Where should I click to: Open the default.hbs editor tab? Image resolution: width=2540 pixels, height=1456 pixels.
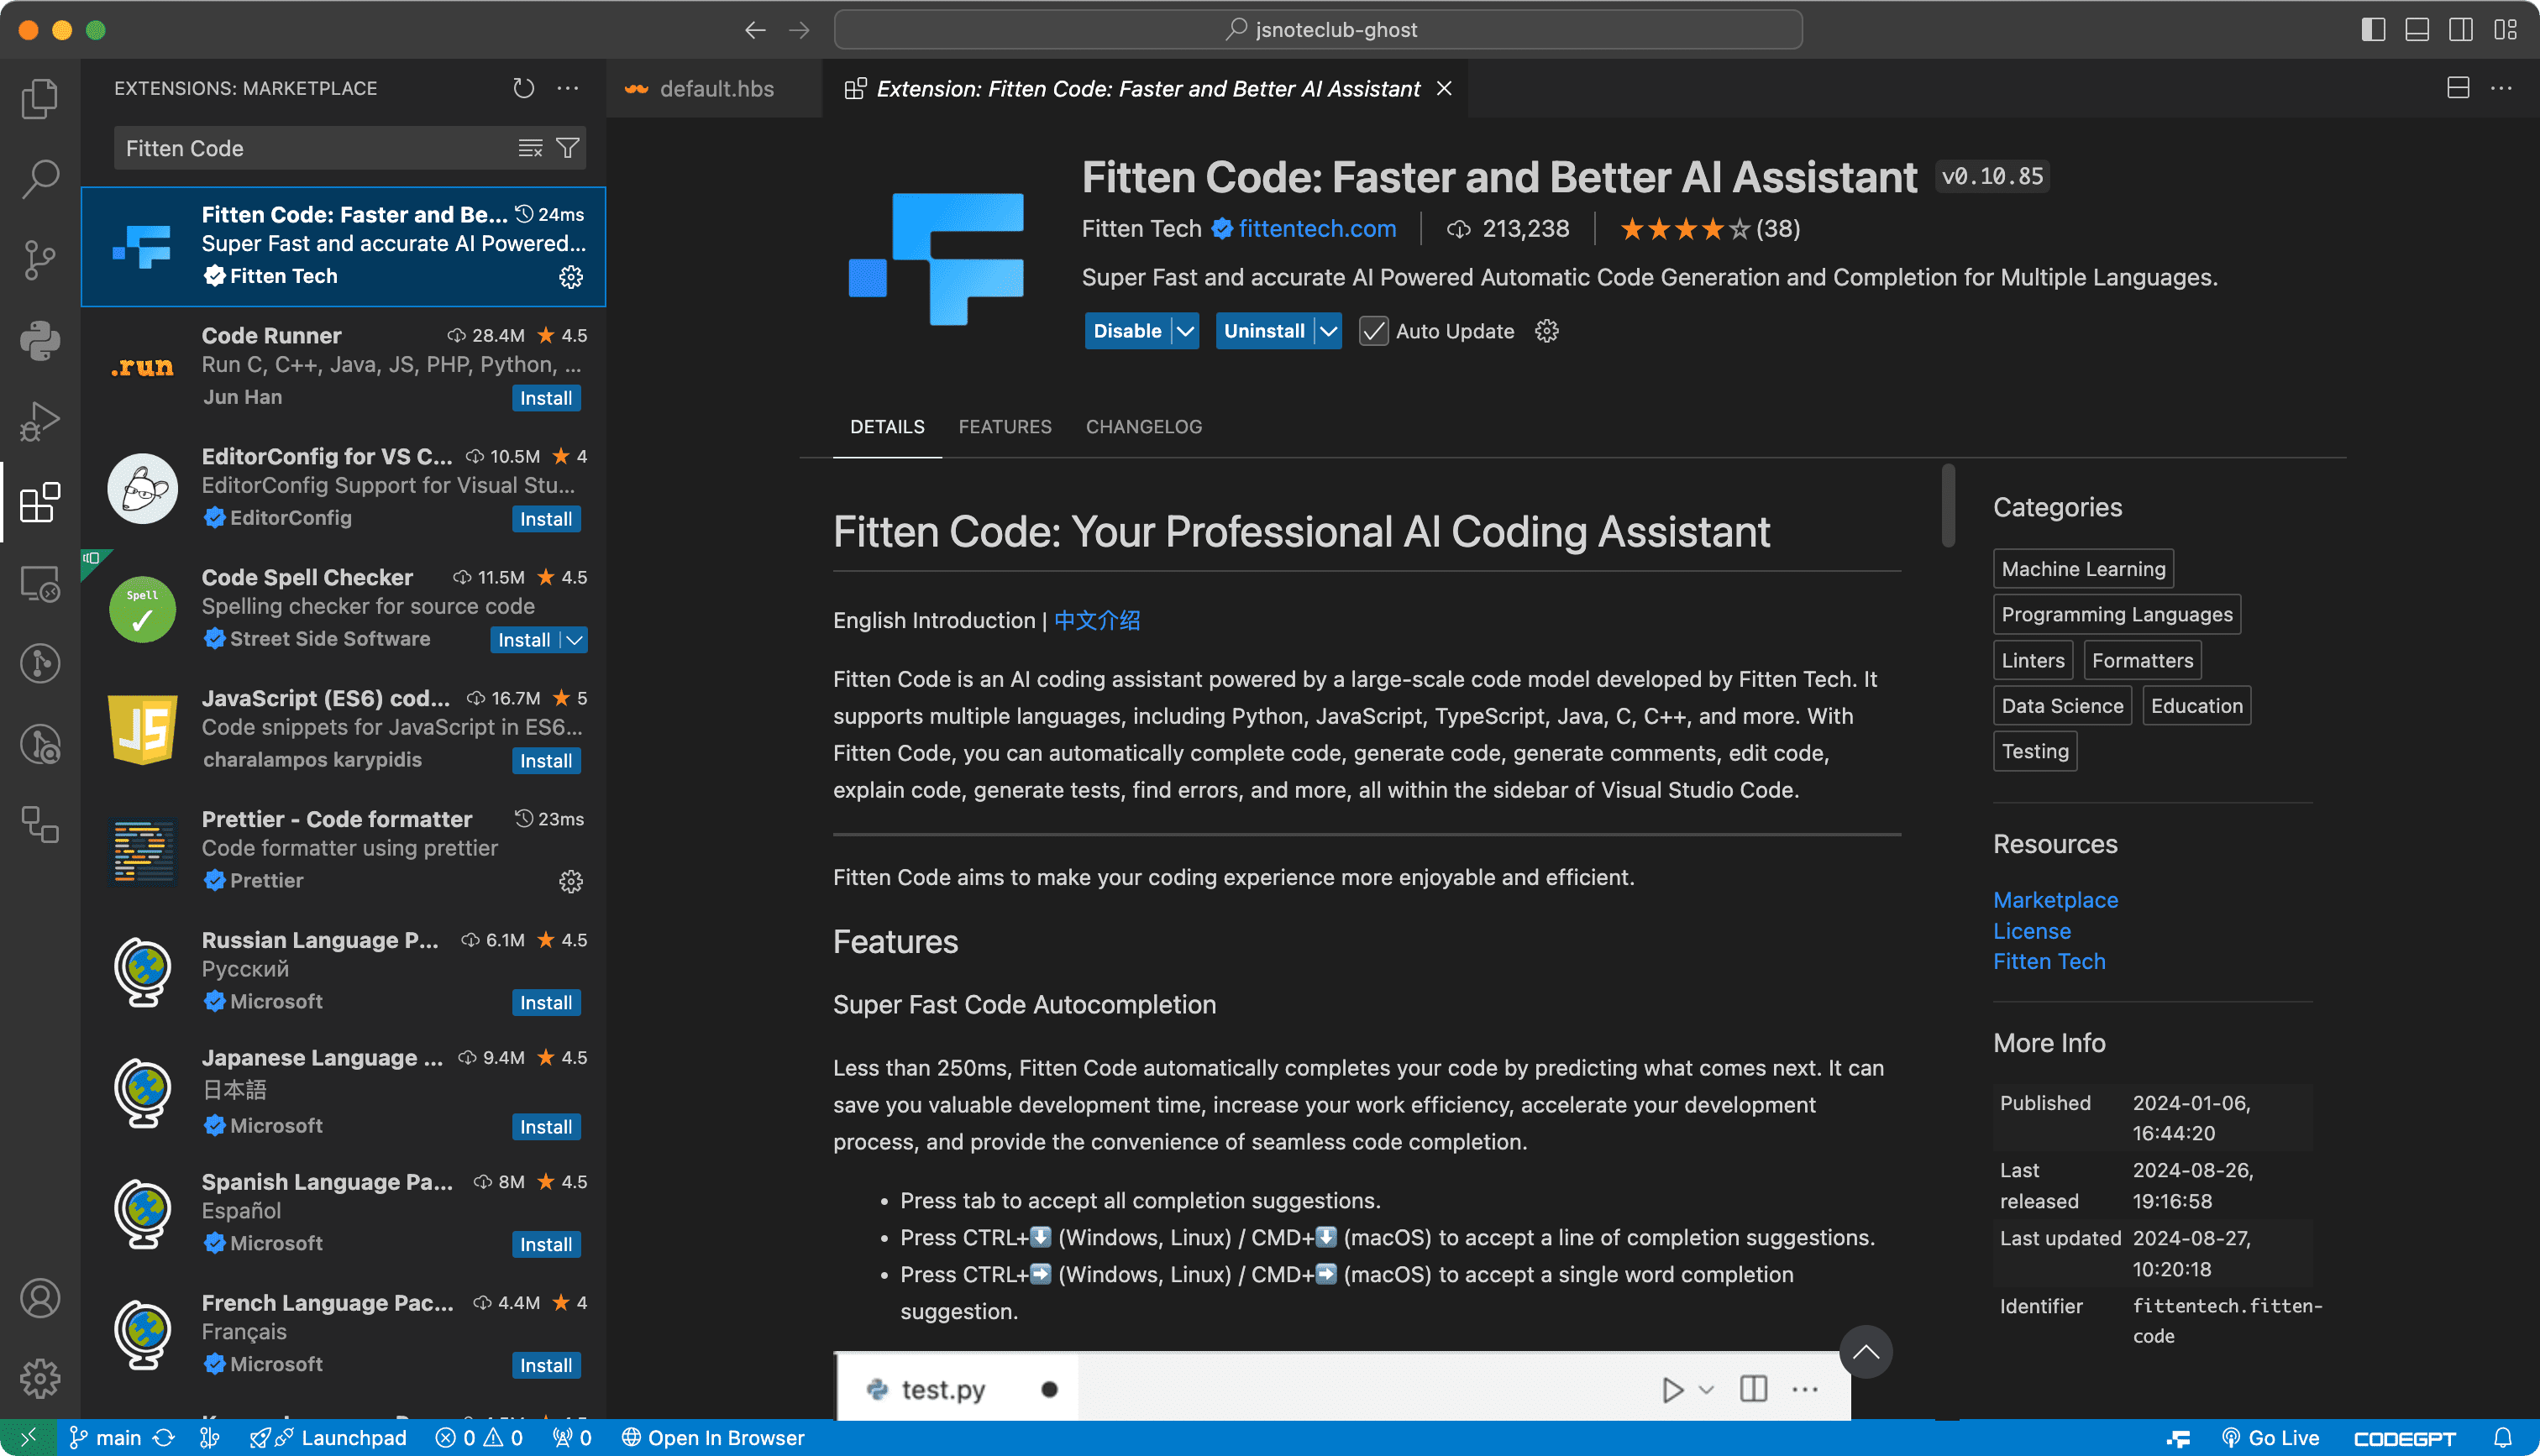[714, 88]
